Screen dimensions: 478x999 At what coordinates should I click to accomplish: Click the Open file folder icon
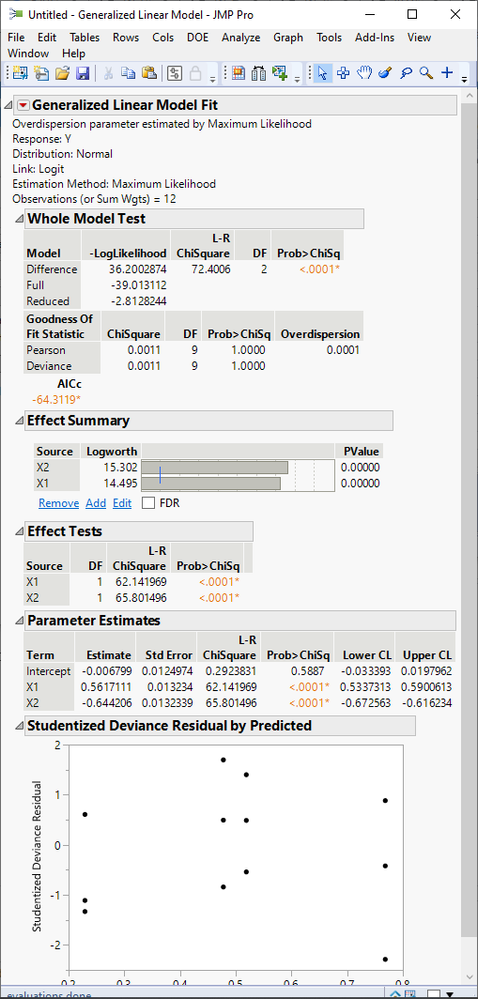click(x=62, y=74)
